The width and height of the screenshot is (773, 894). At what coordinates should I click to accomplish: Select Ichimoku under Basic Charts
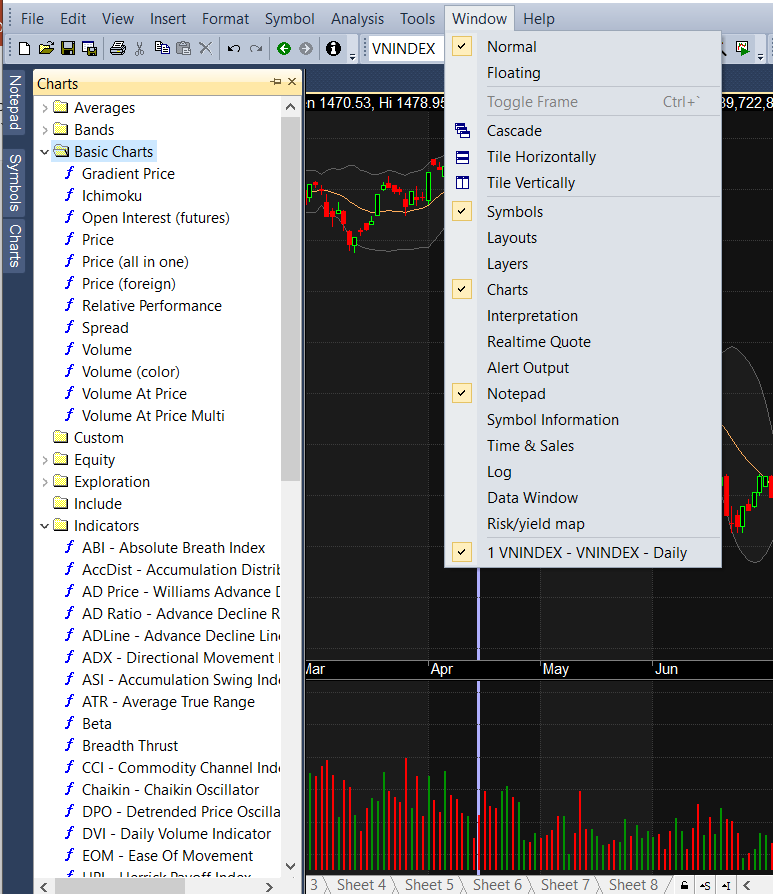[111, 196]
